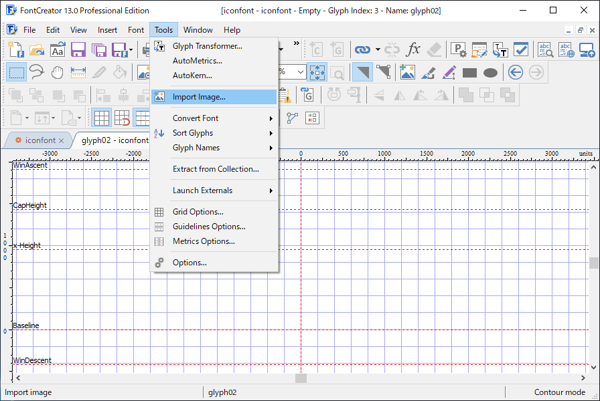The width and height of the screenshot is (600, 401).
Task: Select the knife brush draw icon
Action: [428, 72]
